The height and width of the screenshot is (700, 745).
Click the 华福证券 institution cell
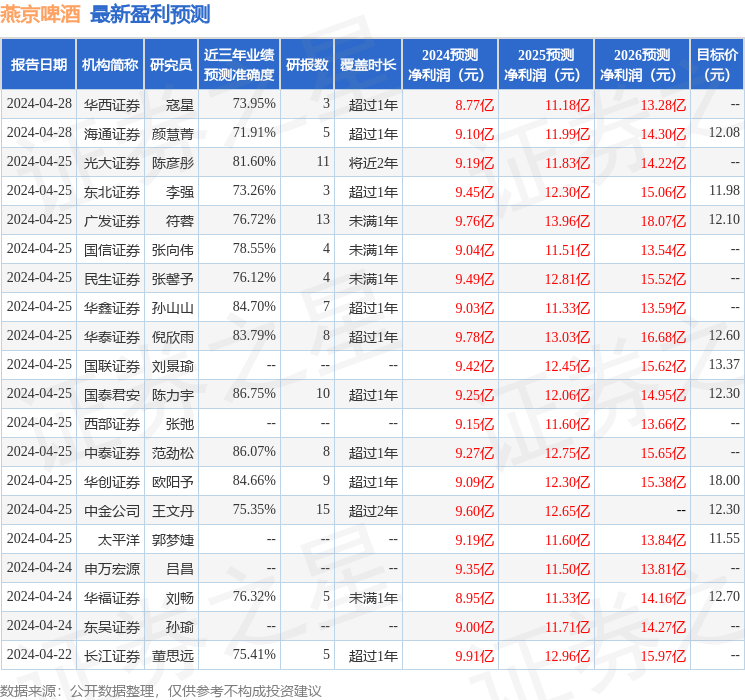[112, 597]
